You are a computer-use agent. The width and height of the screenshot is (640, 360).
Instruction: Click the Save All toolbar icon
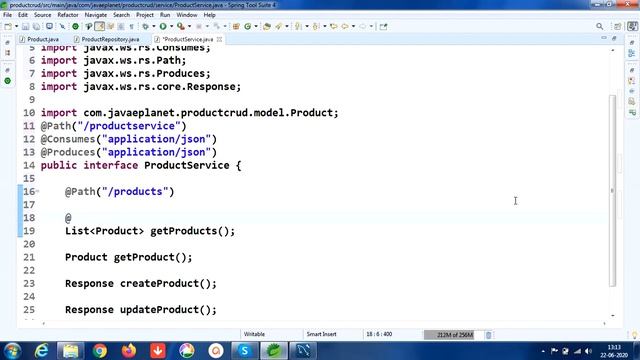click(36, 27)
